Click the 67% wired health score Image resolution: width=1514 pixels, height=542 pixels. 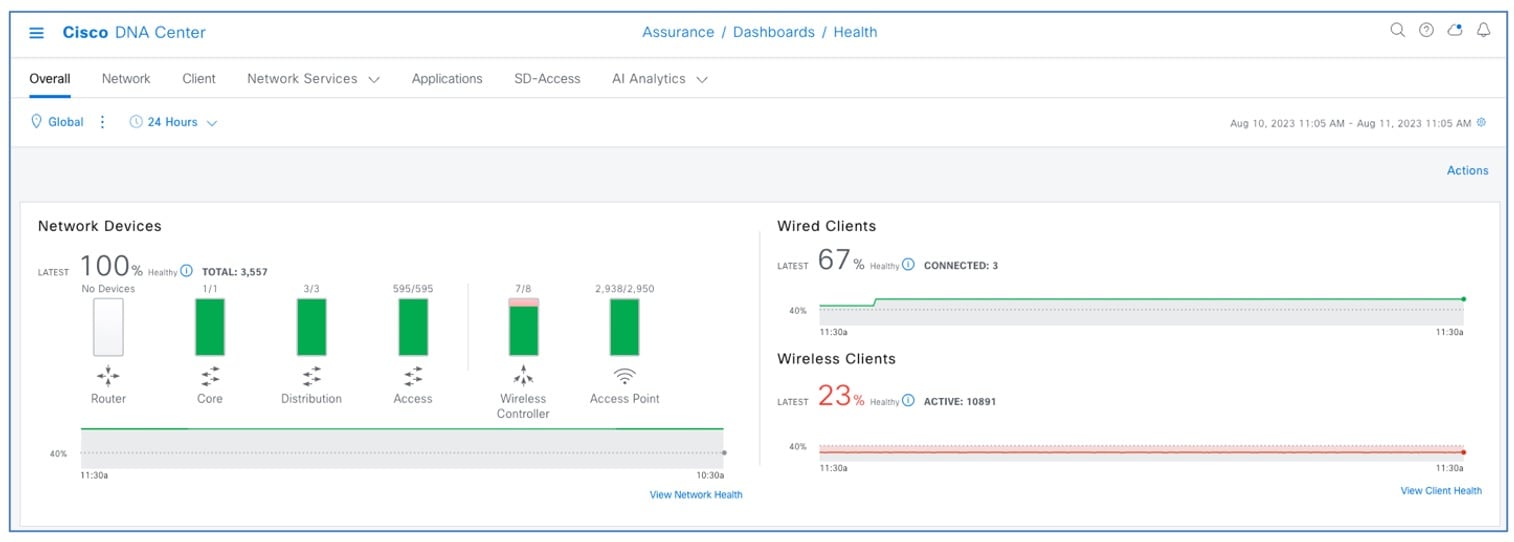click(x=841, y=261)
